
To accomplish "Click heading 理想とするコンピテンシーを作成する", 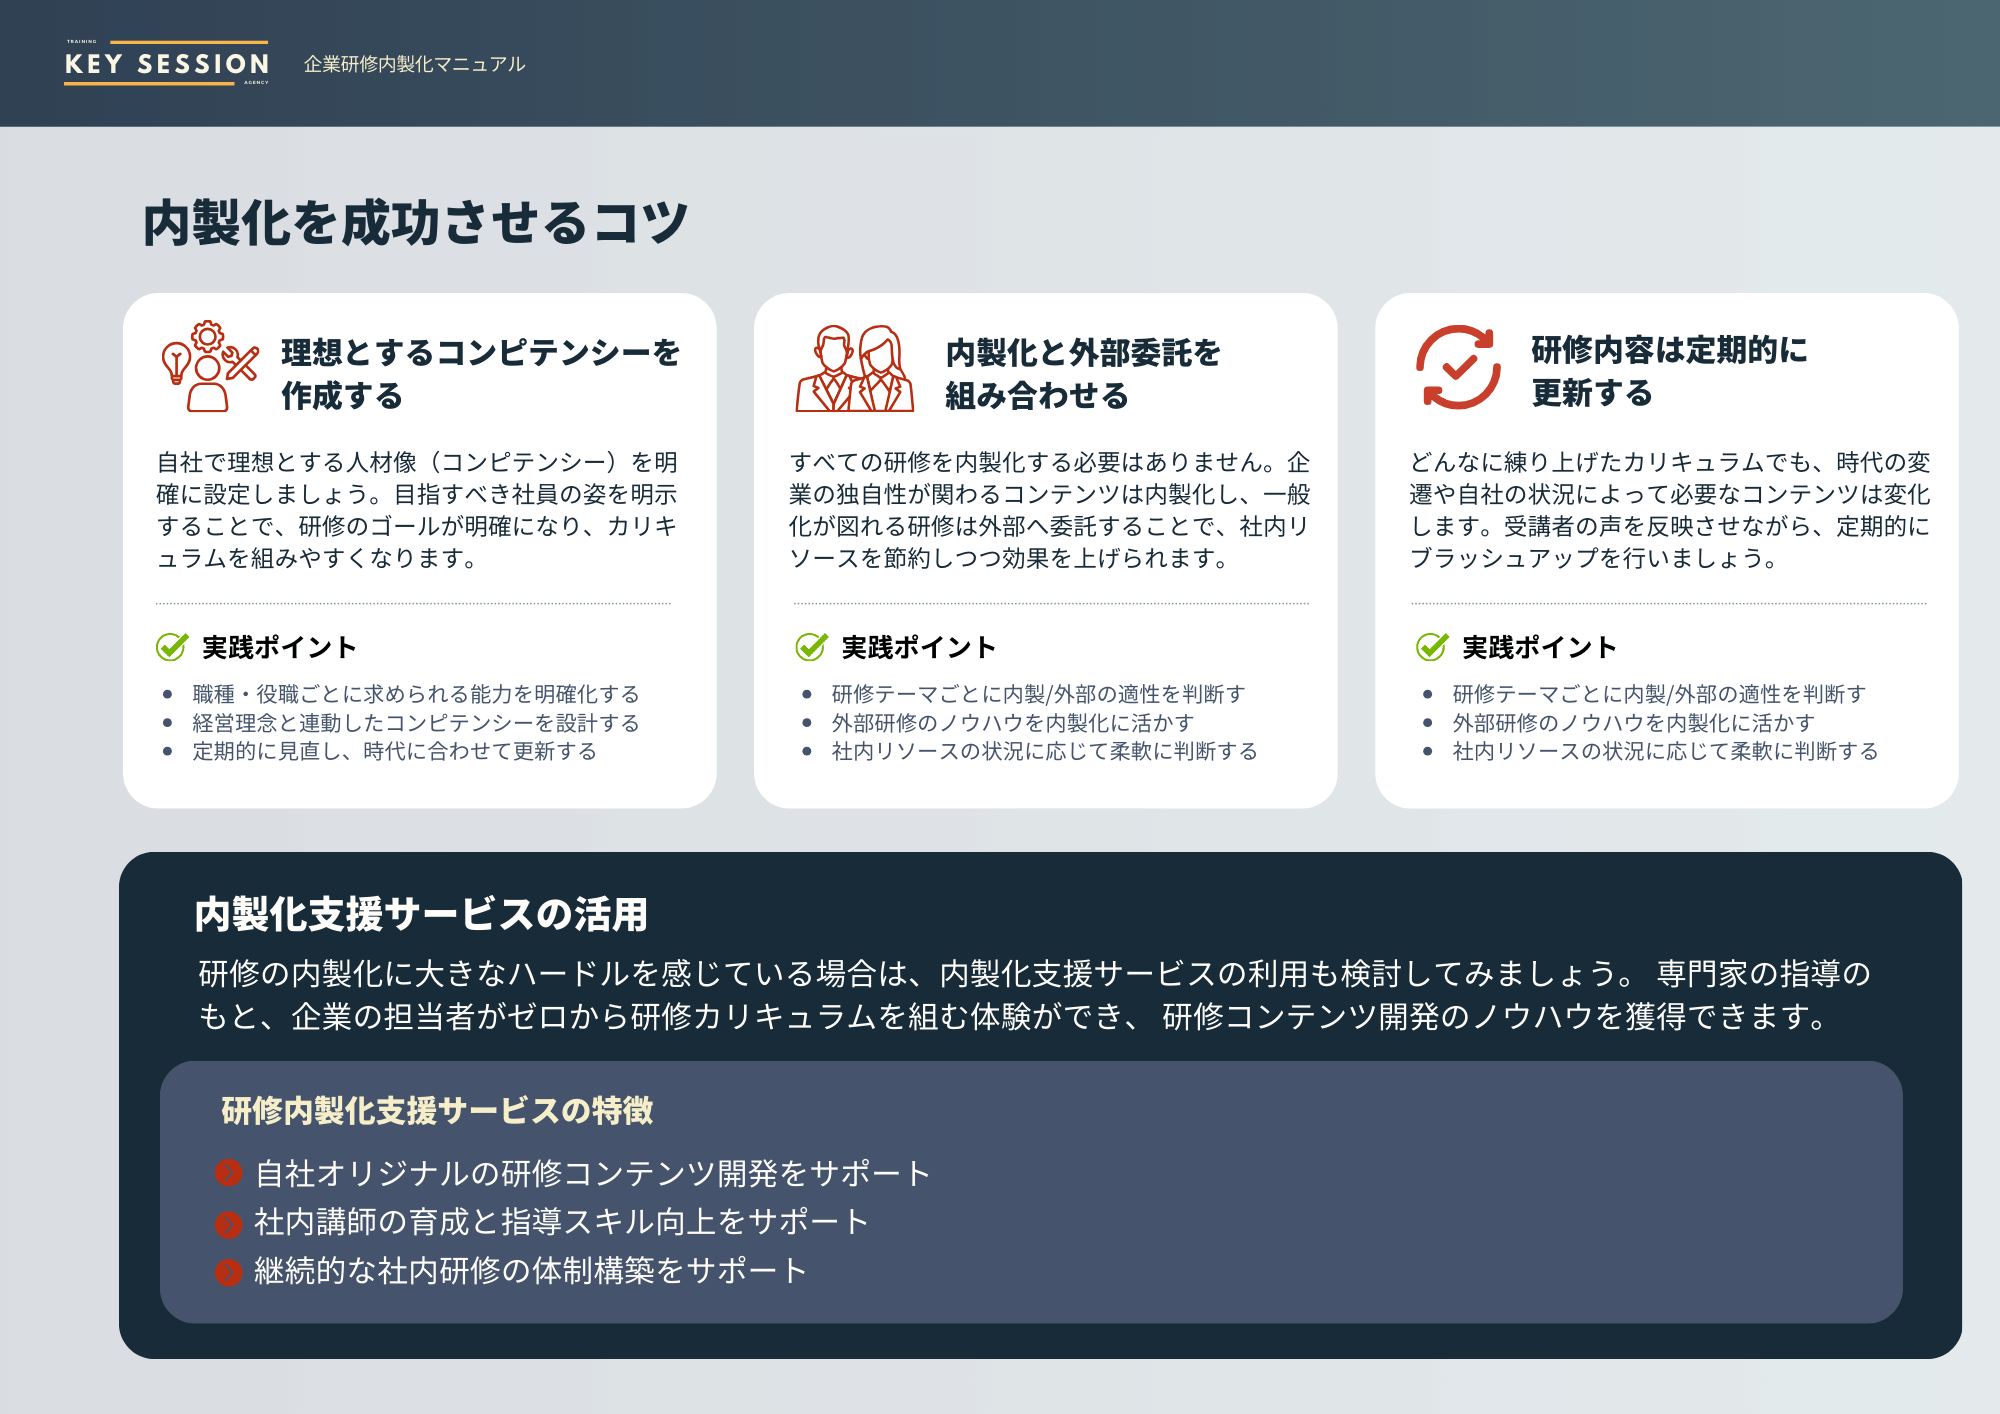I will (x=480, y=373).
